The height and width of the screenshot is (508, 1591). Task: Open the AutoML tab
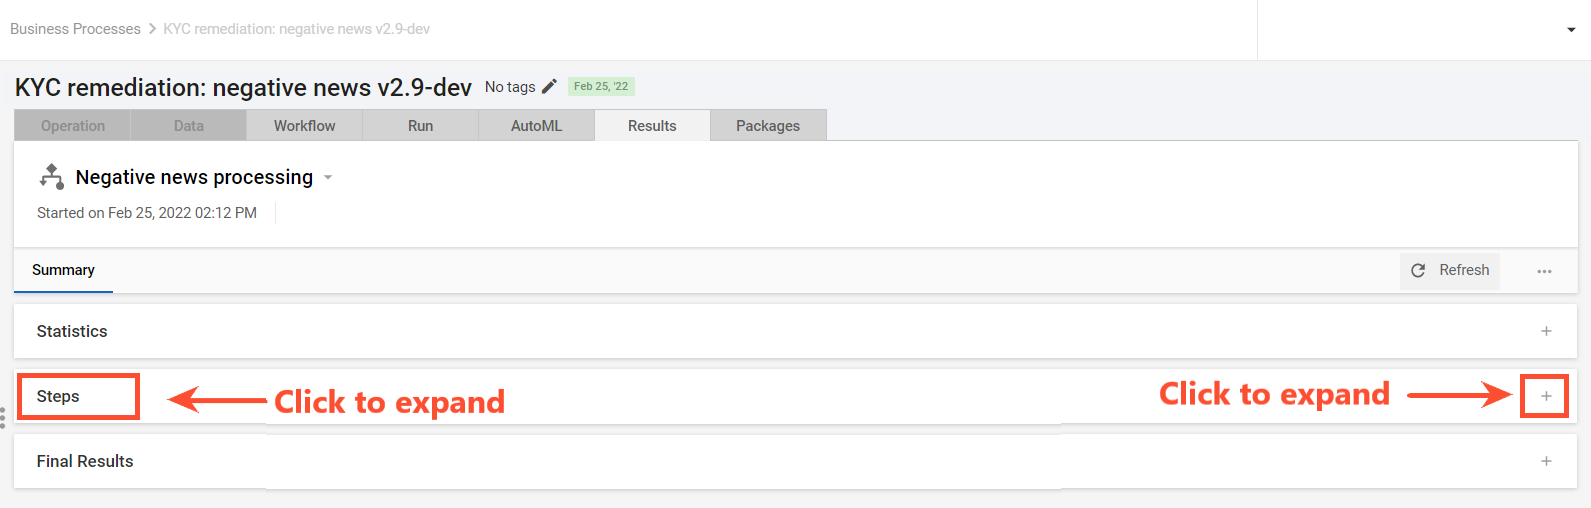click(537, 125)
